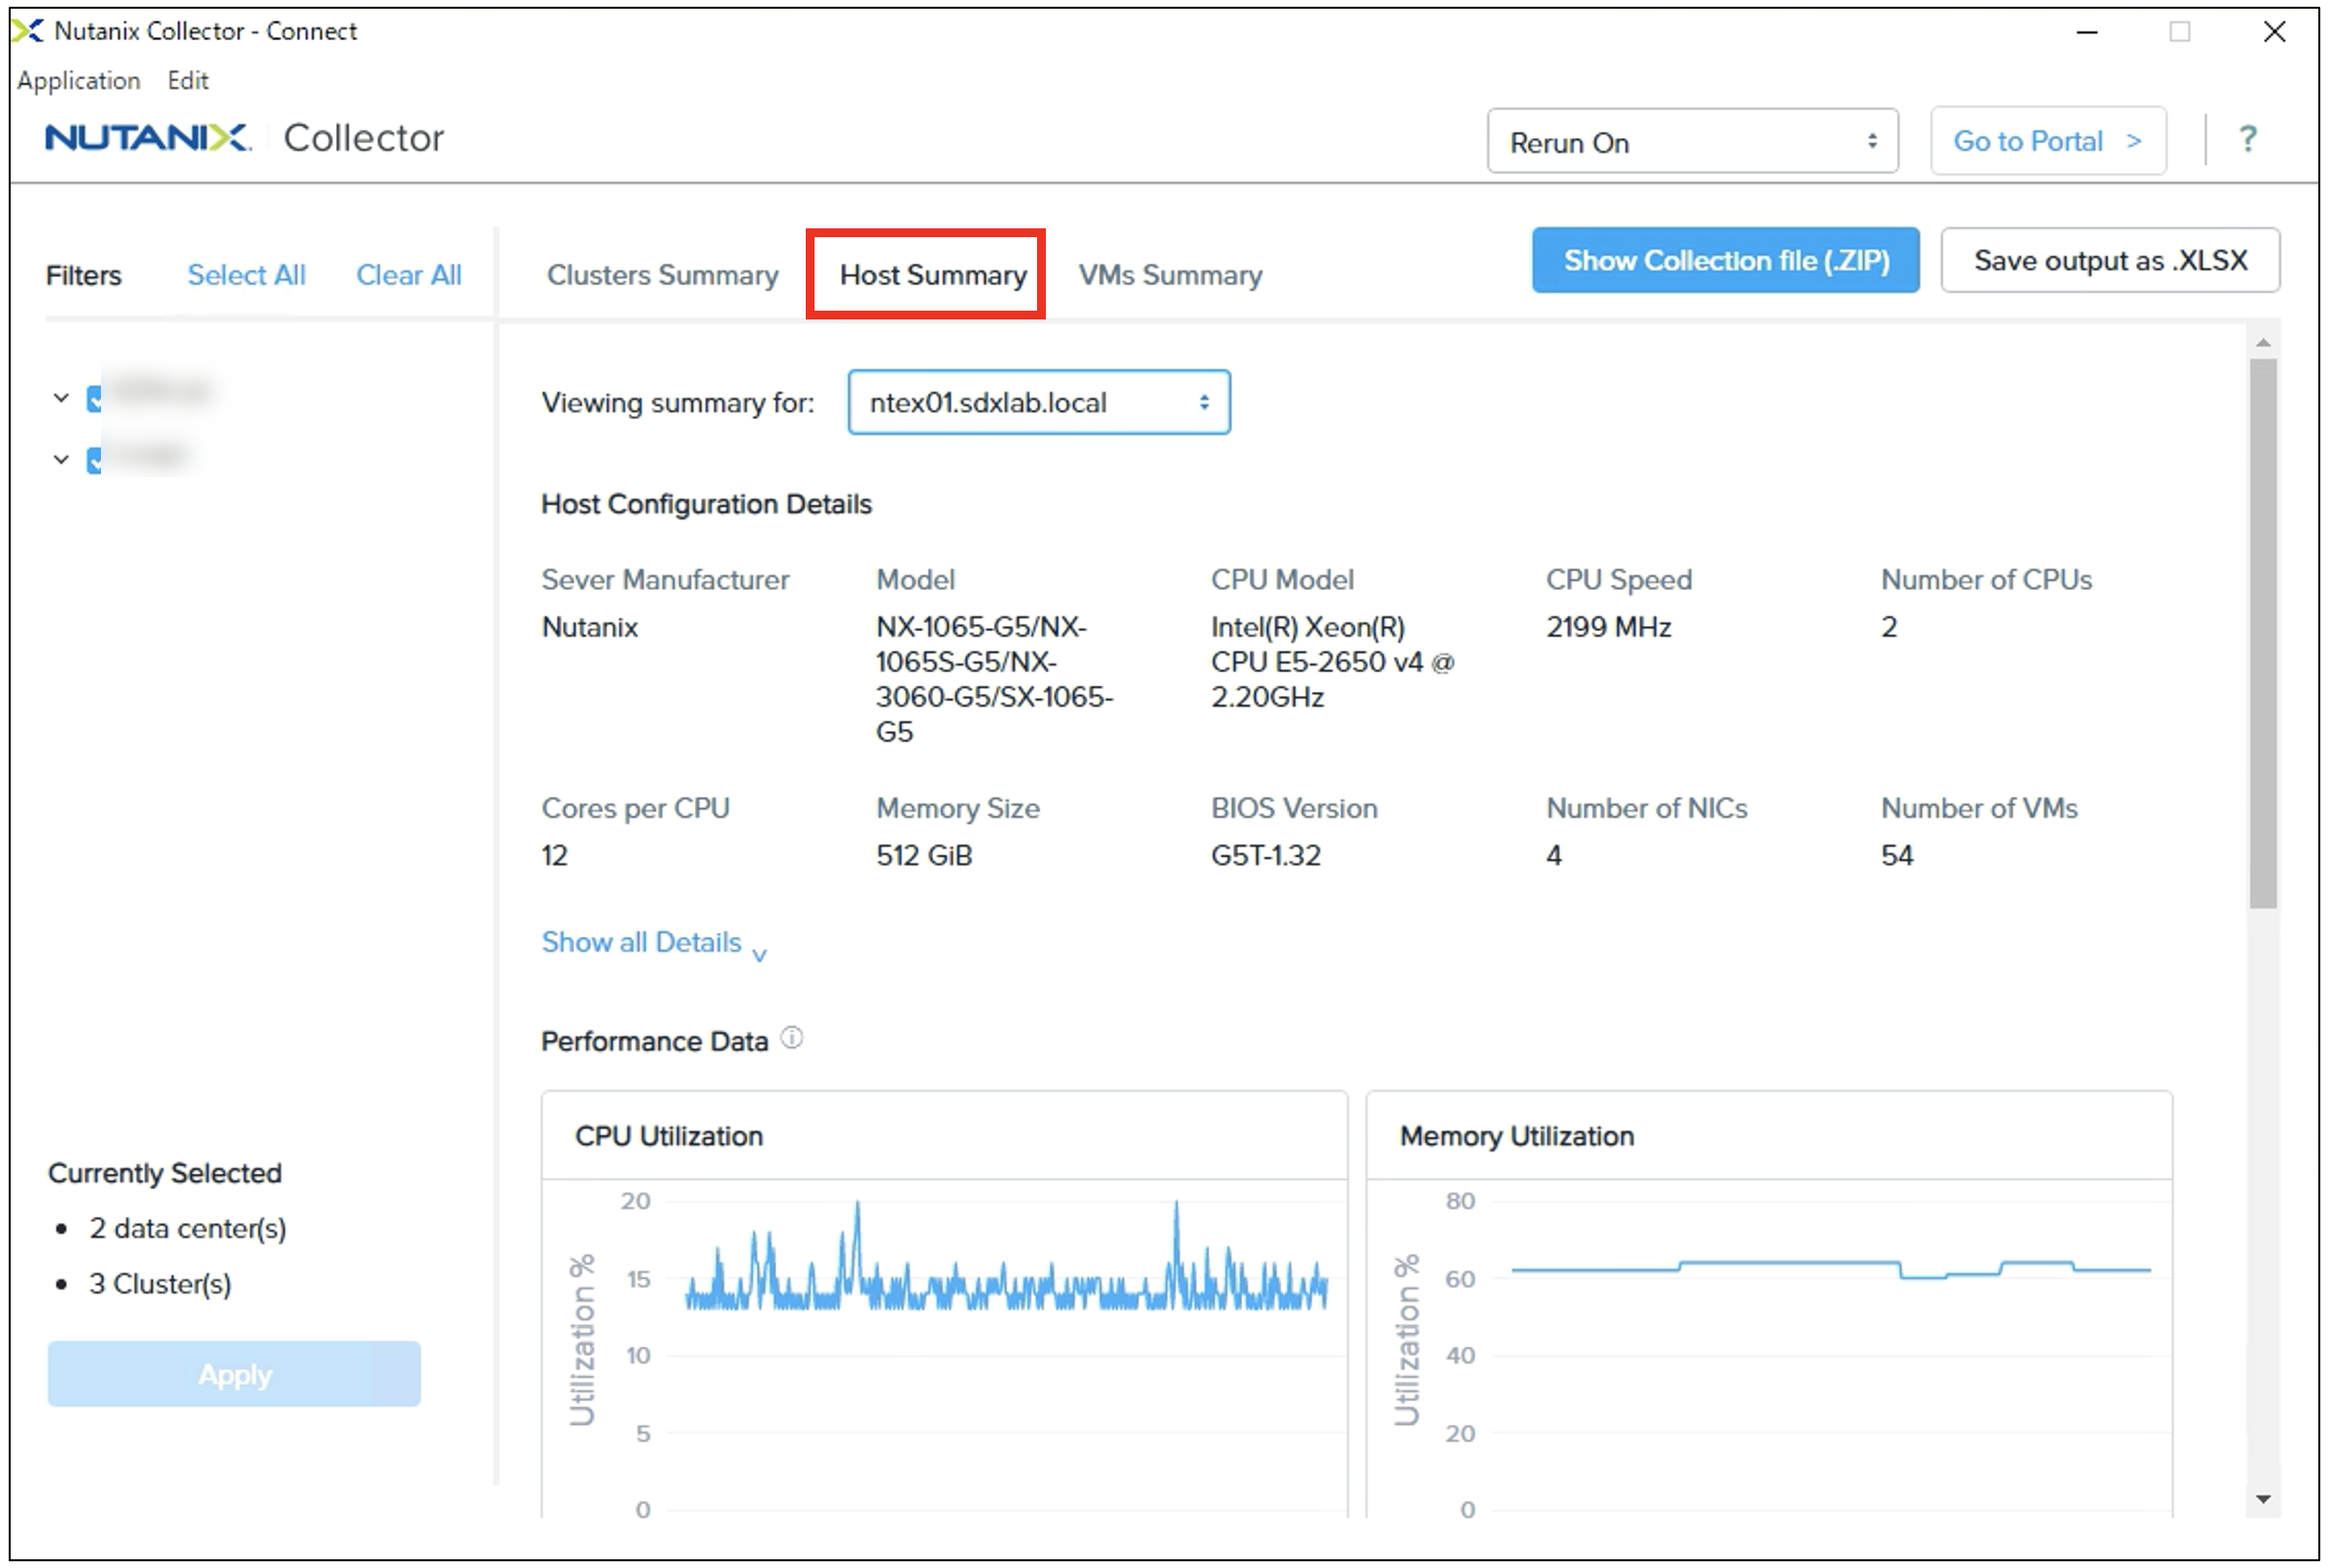Open the Rerun On dropdown
The image size is (2329, 1568).
[1692, 141]
